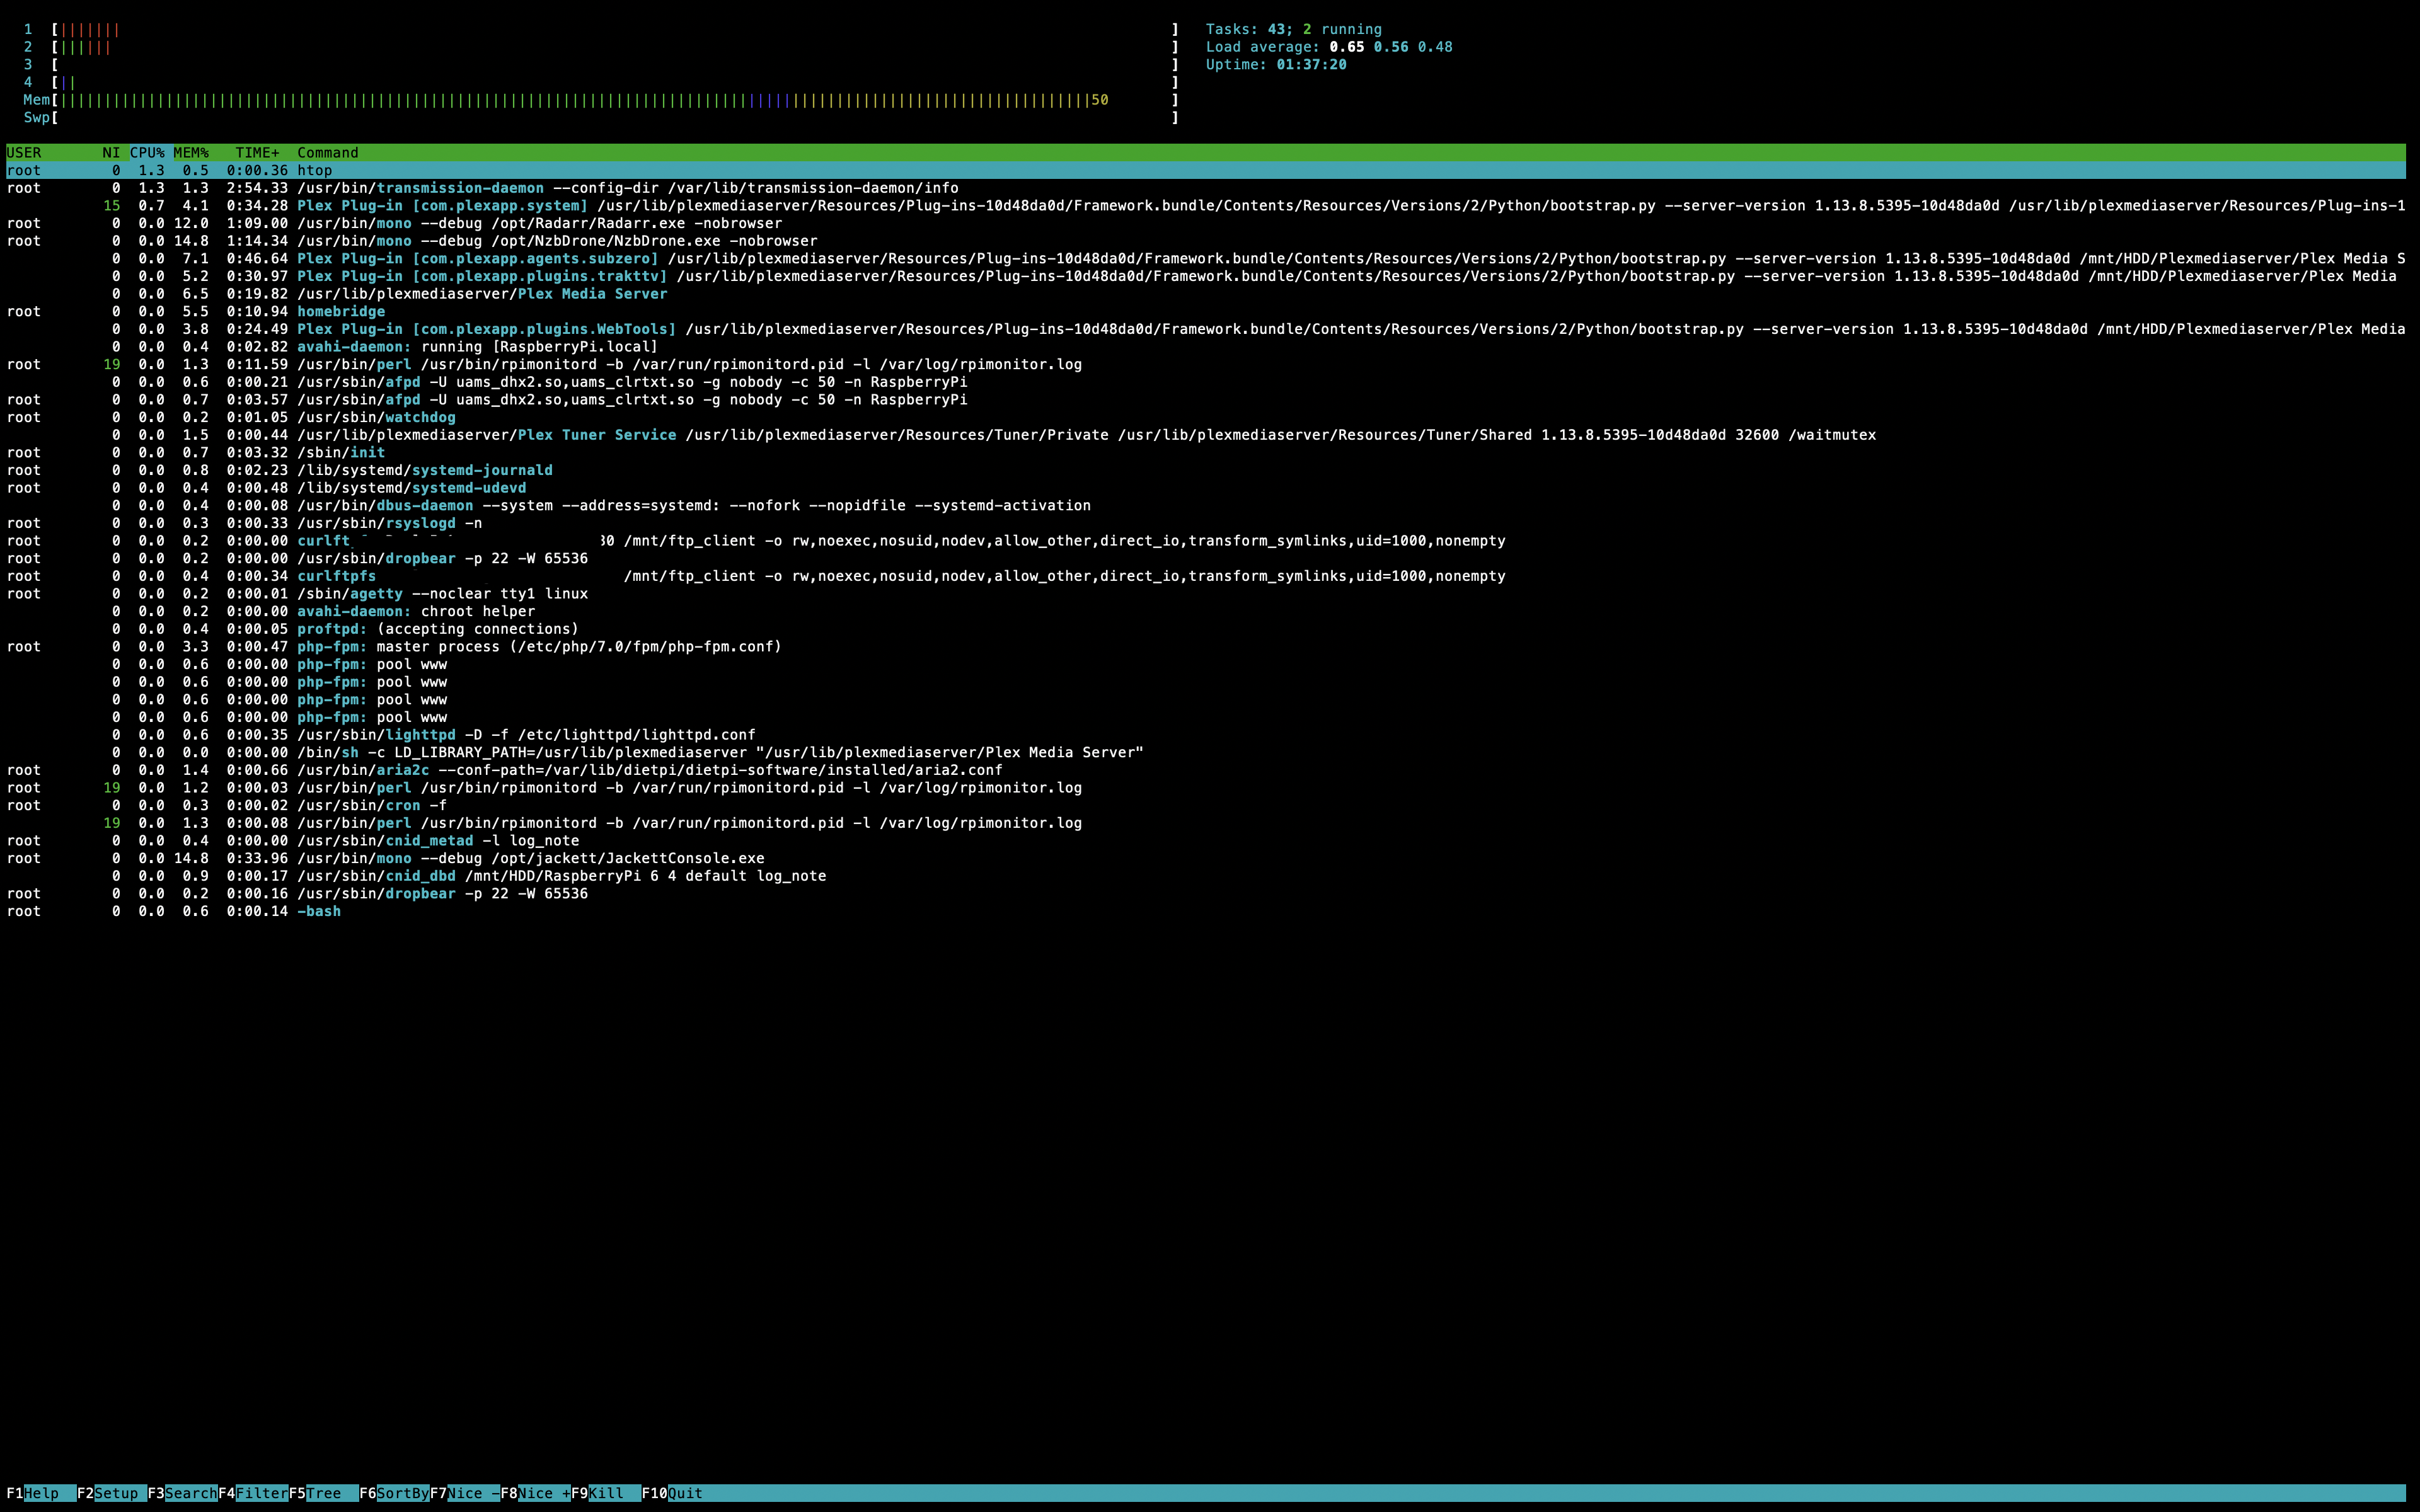Click the TIME+ column header
This screenshot has height=1512, width=2420.
(x=257, y=153)
